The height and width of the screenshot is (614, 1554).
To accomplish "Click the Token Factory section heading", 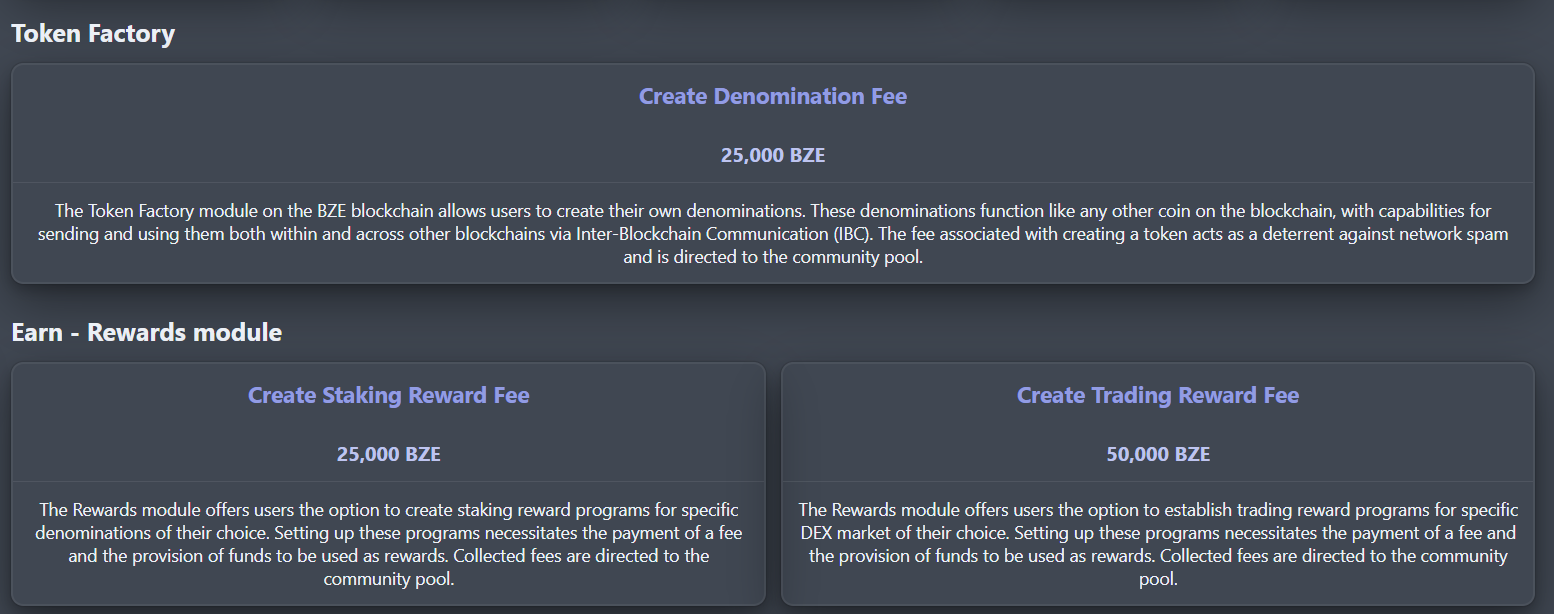I will point(93,34).
